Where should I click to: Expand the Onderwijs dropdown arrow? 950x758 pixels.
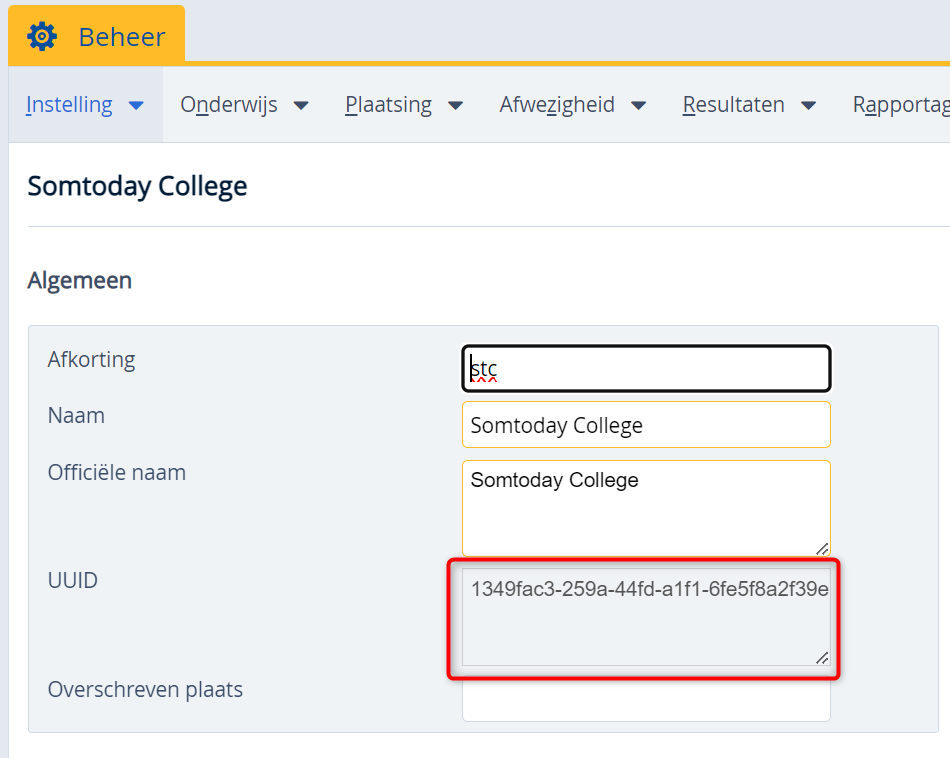301,106
